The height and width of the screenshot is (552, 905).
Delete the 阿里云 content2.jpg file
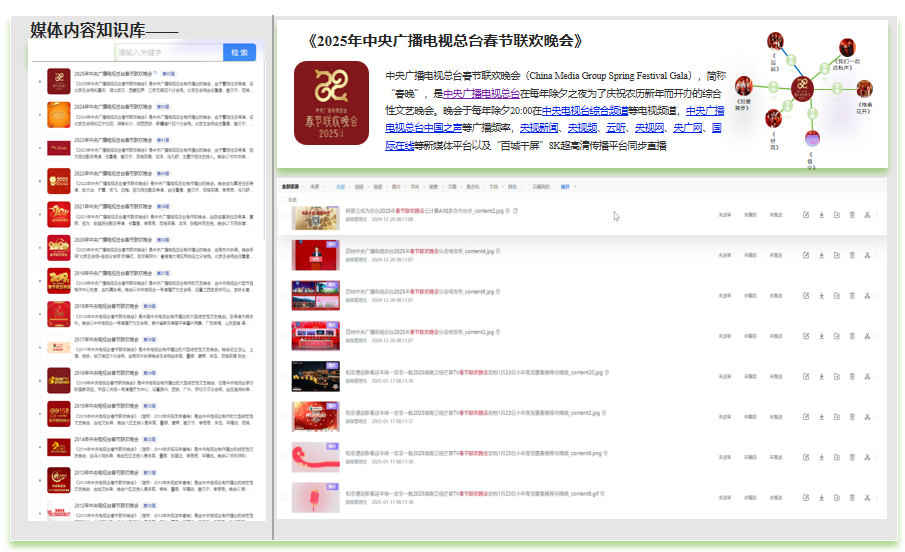(852, 215)
